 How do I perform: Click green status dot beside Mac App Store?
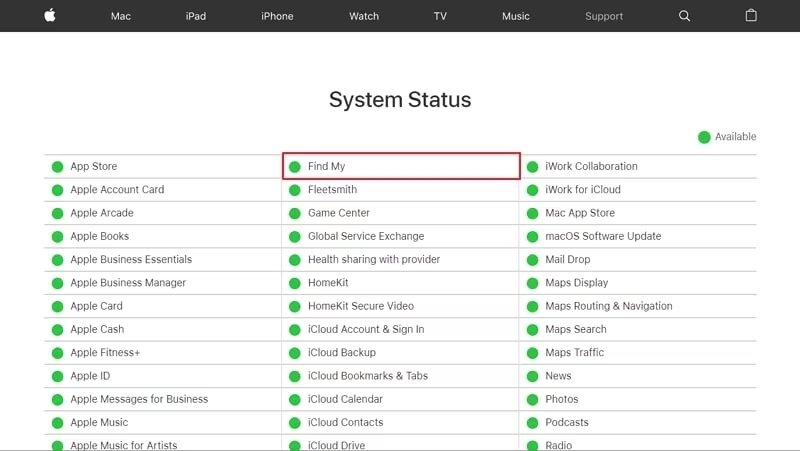coord(533,213)
